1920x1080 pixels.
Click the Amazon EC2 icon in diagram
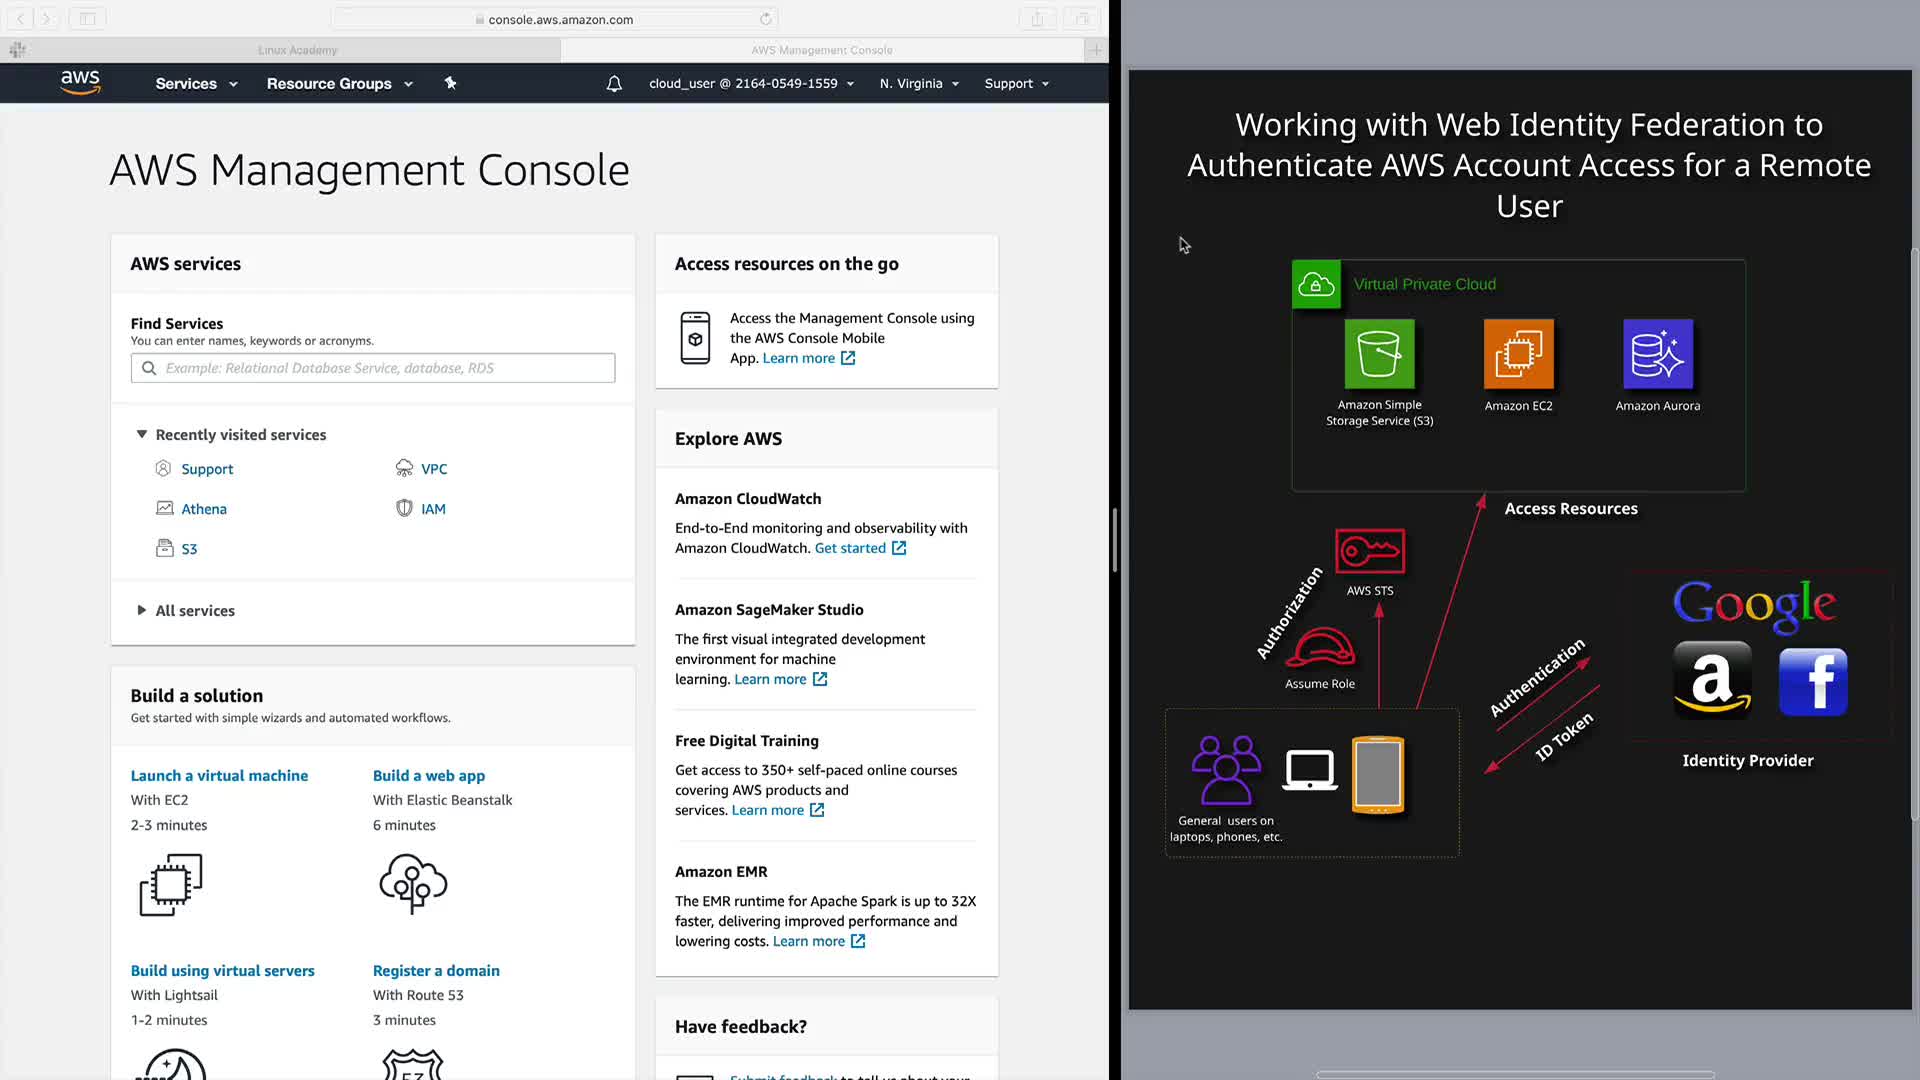(x=1518, y=354)
